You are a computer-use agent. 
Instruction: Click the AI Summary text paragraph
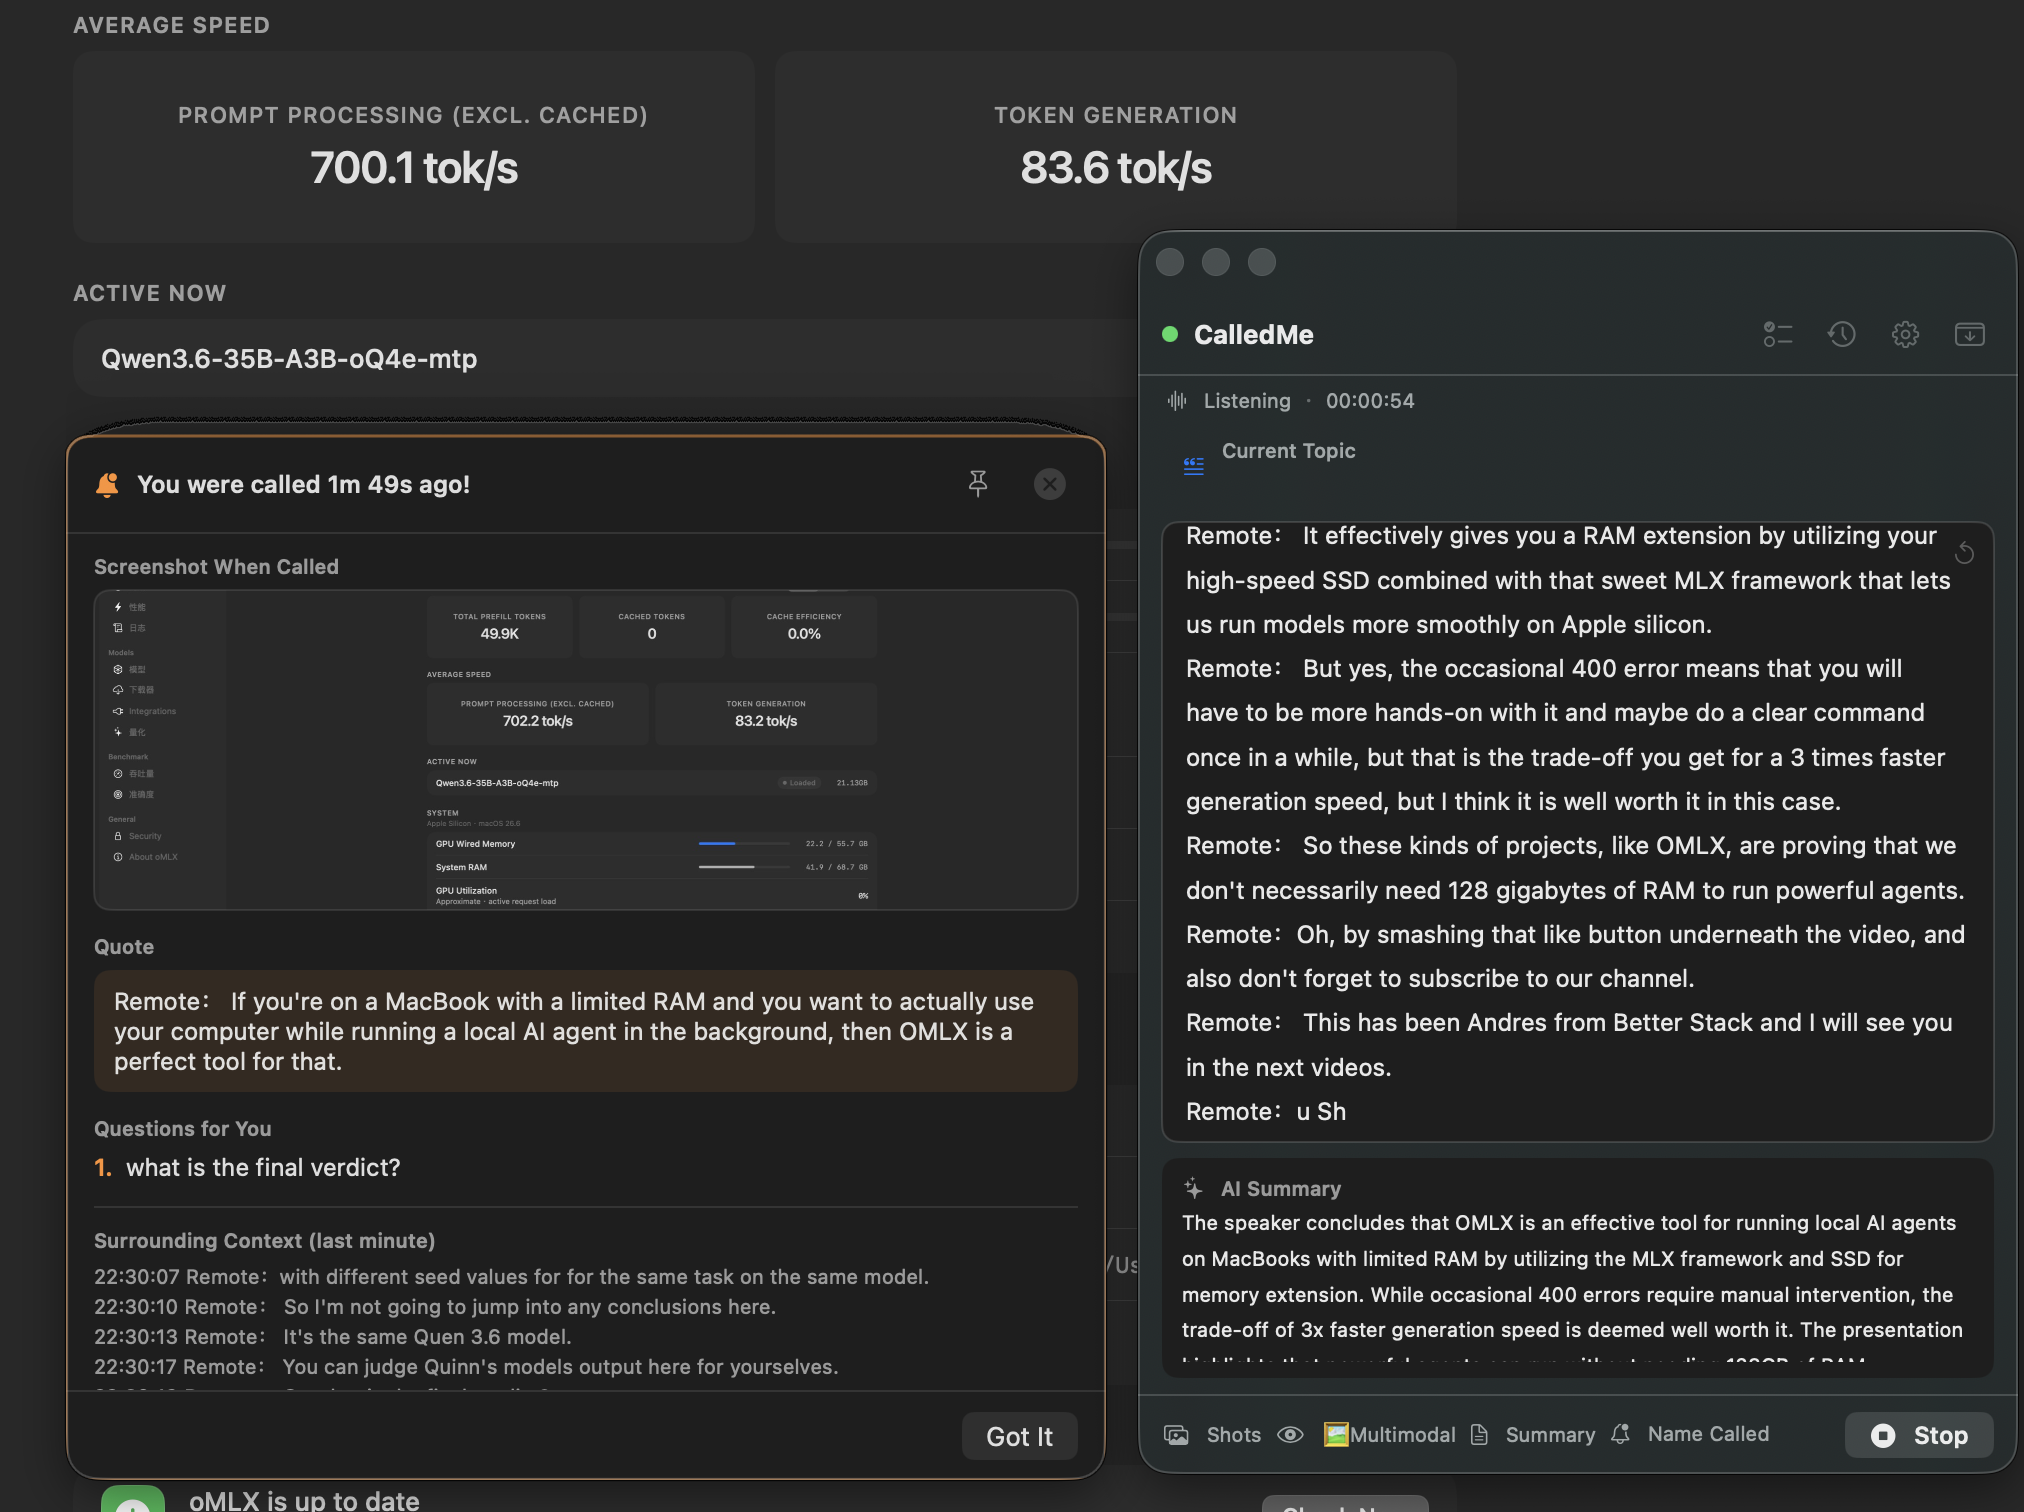coord(1574,1288)
